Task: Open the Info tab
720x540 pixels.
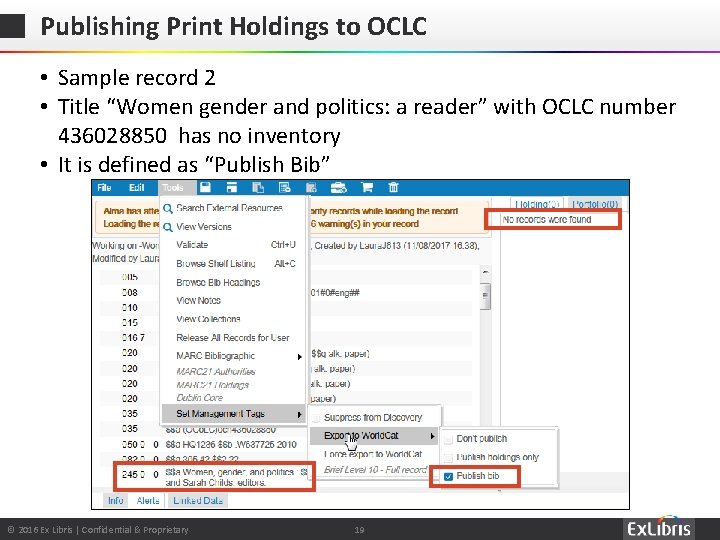Action: point(116,501)
